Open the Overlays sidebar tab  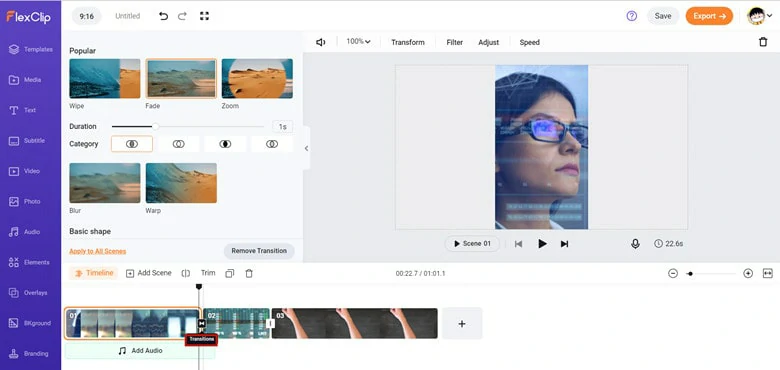[30, 292]
